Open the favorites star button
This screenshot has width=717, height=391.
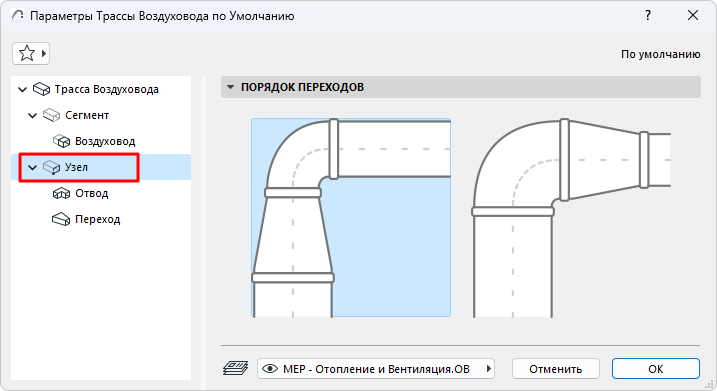coord(31,54)
